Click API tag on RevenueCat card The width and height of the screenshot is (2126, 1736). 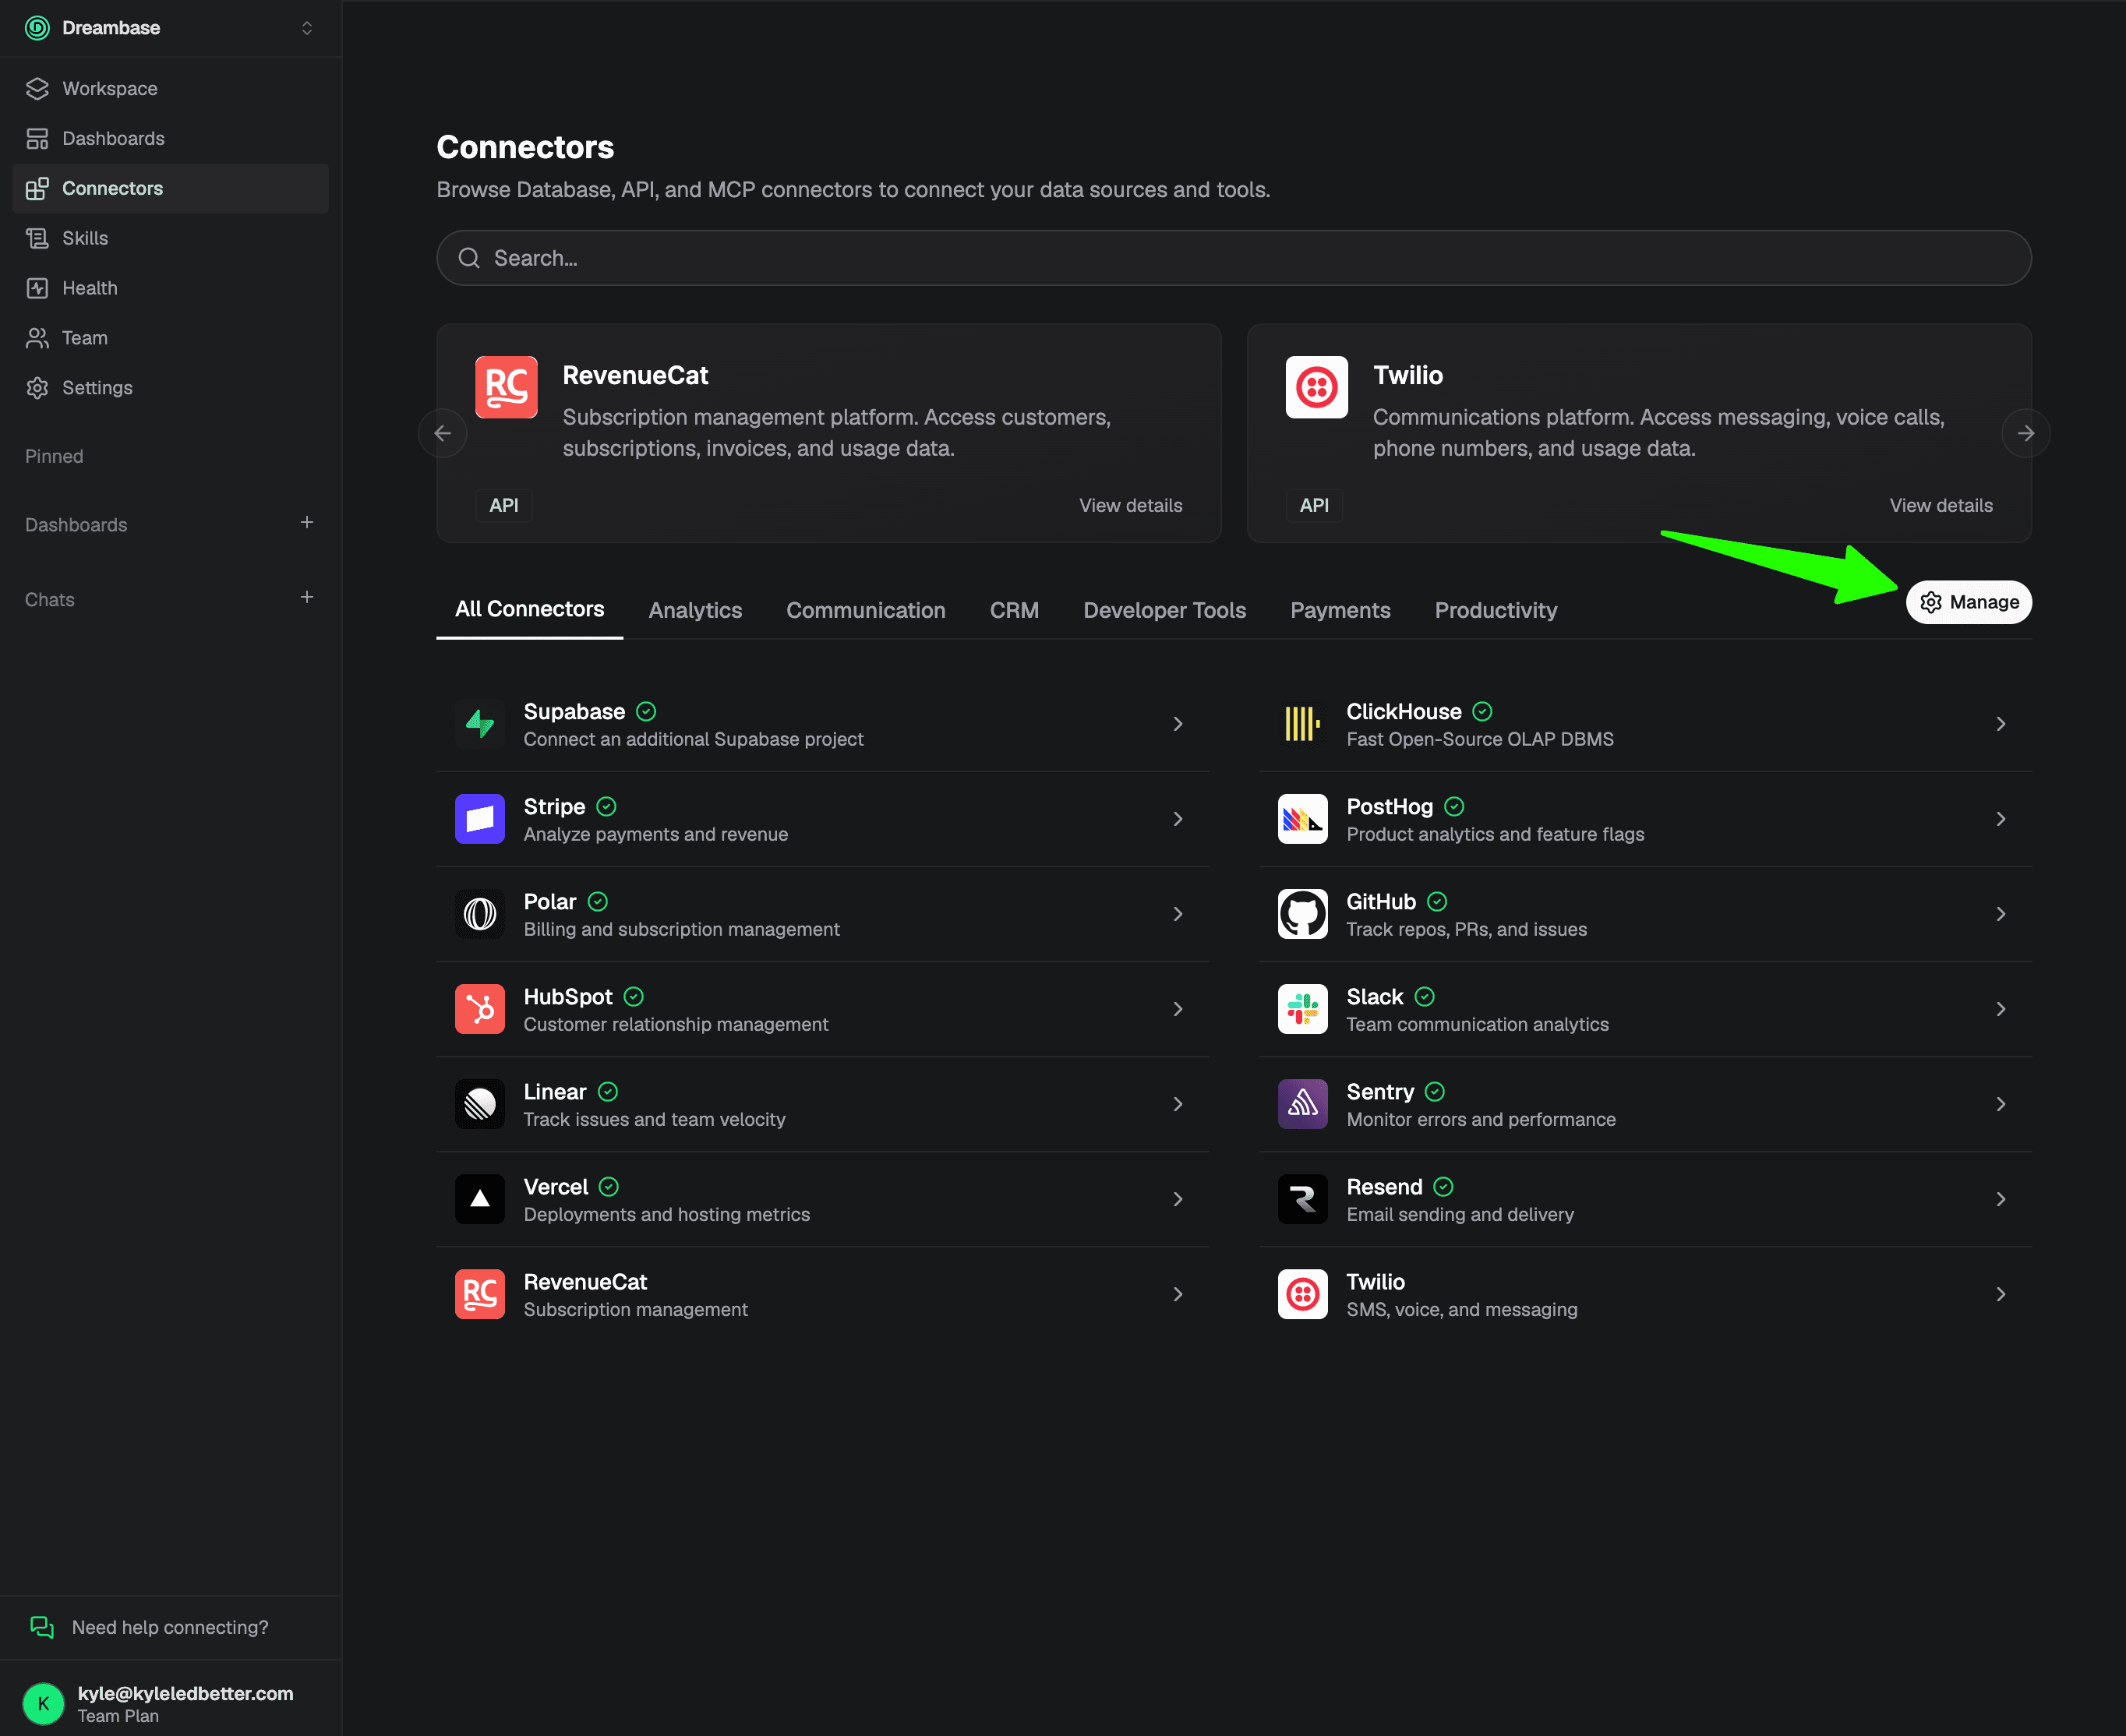(x=504, y=506)
